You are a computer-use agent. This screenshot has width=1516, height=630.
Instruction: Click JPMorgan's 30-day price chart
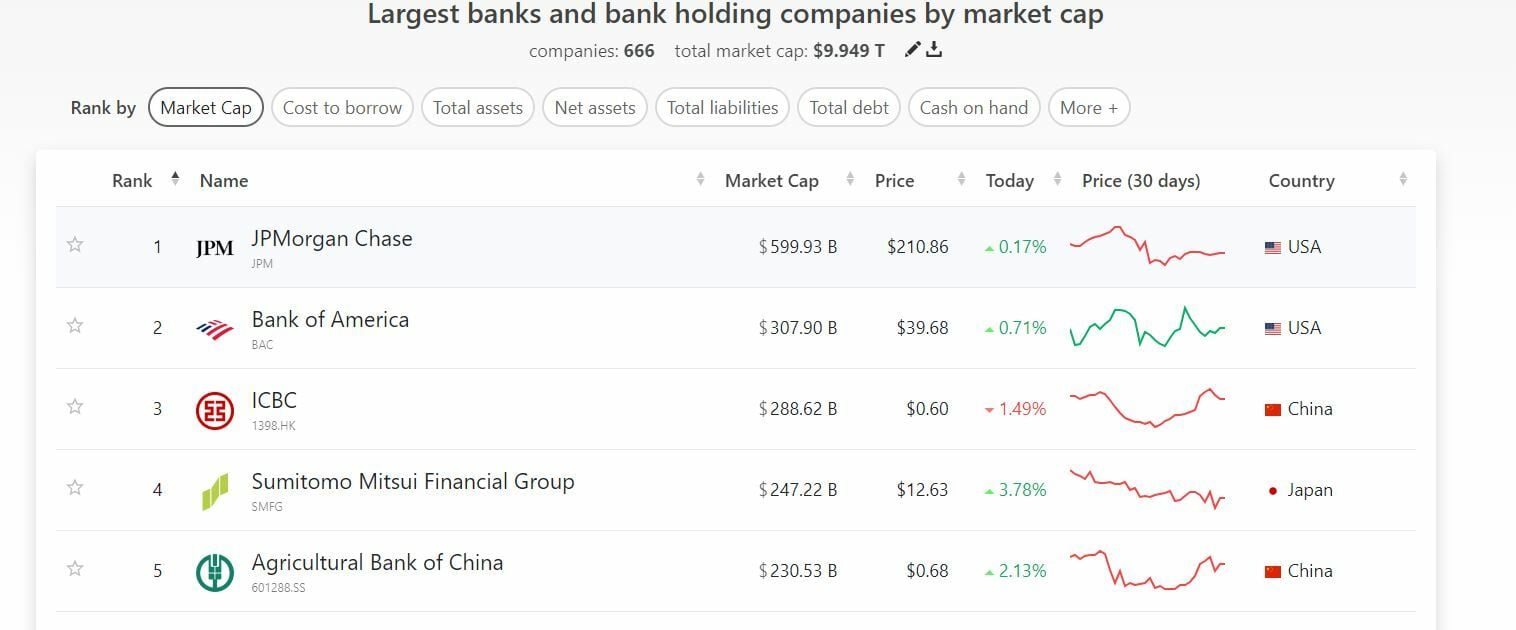coord(1147,246)
